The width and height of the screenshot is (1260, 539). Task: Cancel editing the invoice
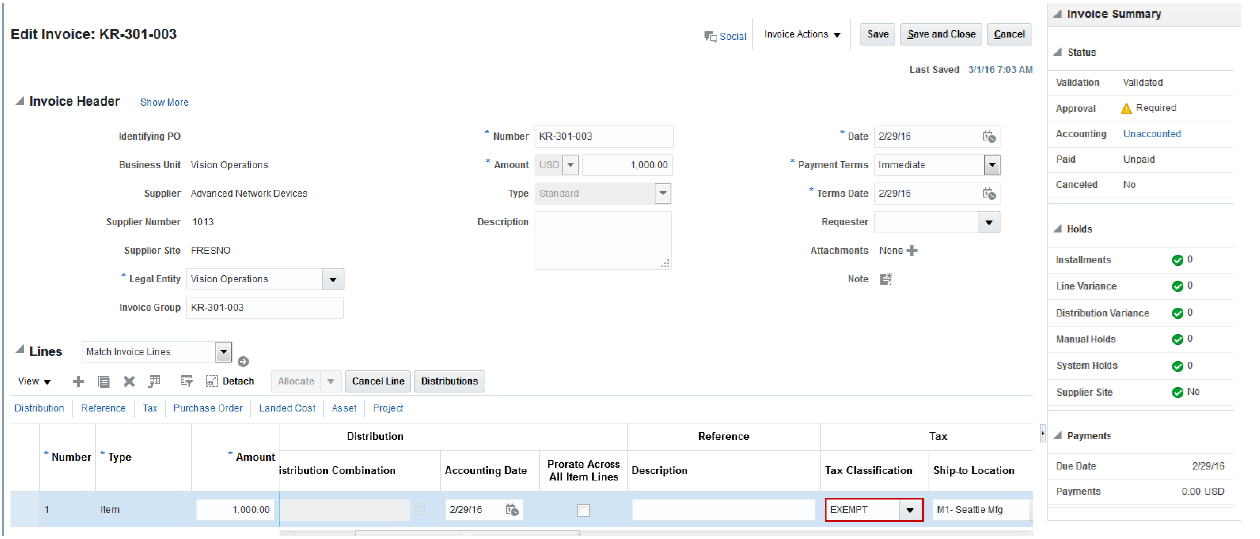click(x=1010, y=34)
